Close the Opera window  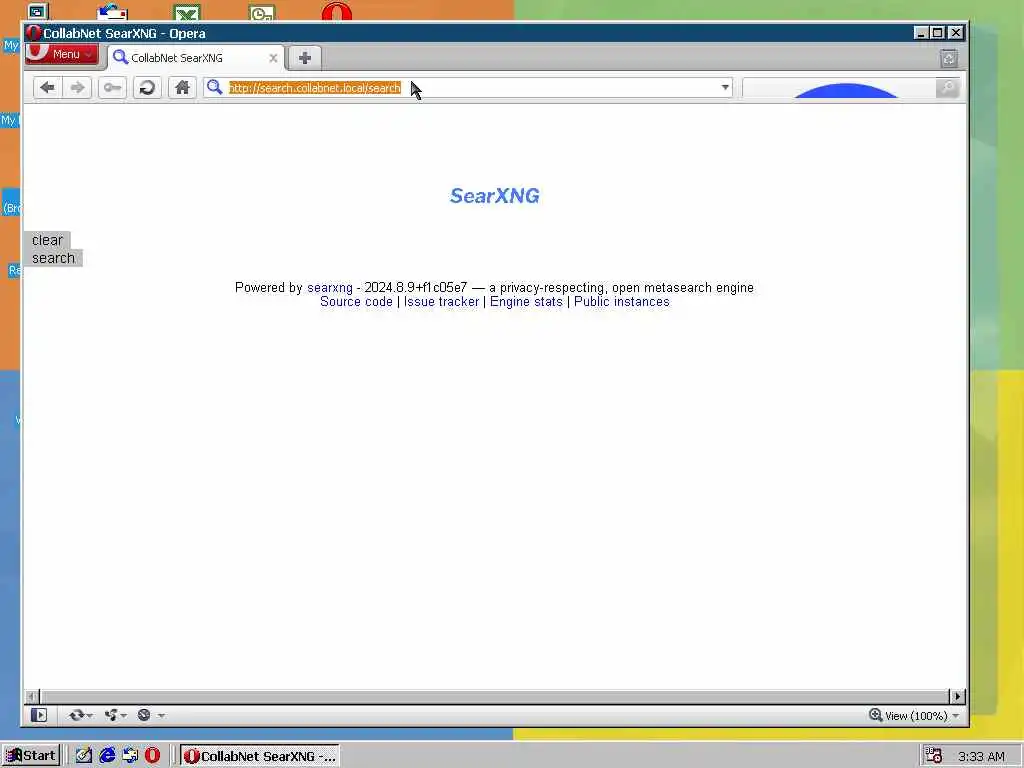955,33
